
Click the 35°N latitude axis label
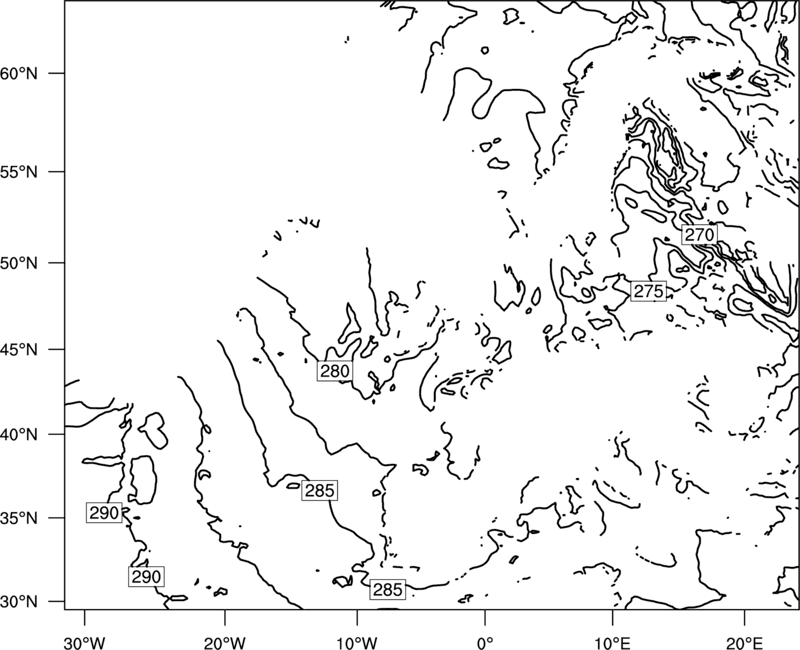pyautogui.click(x=19, y=518)
